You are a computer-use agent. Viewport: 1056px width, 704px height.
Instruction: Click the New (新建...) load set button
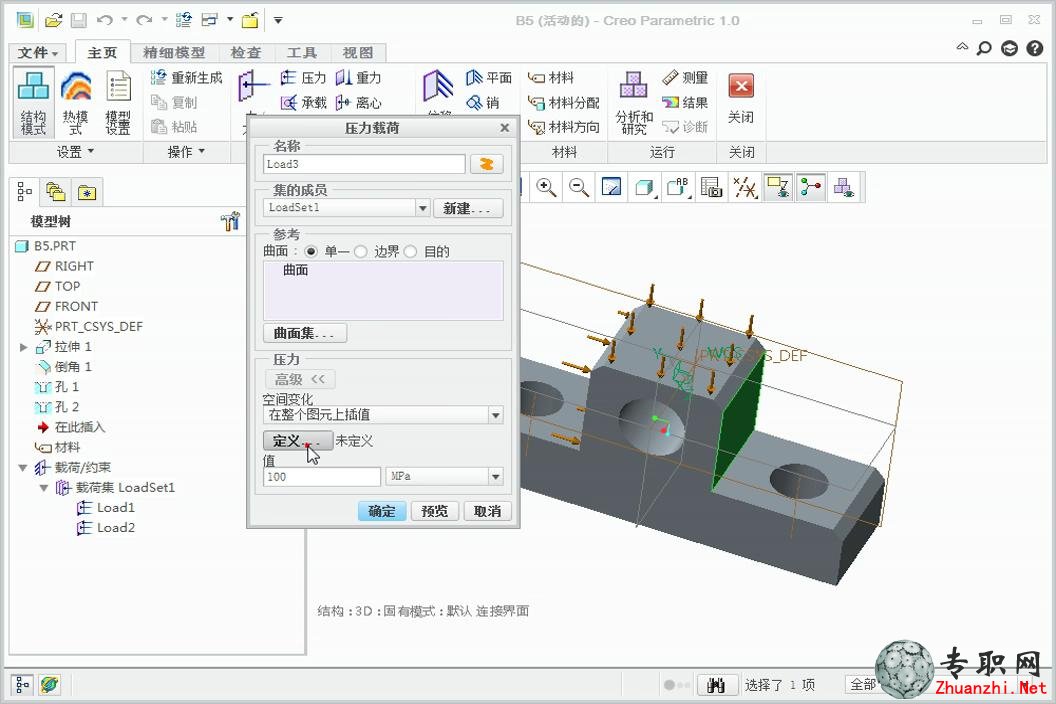pos(468,208)
